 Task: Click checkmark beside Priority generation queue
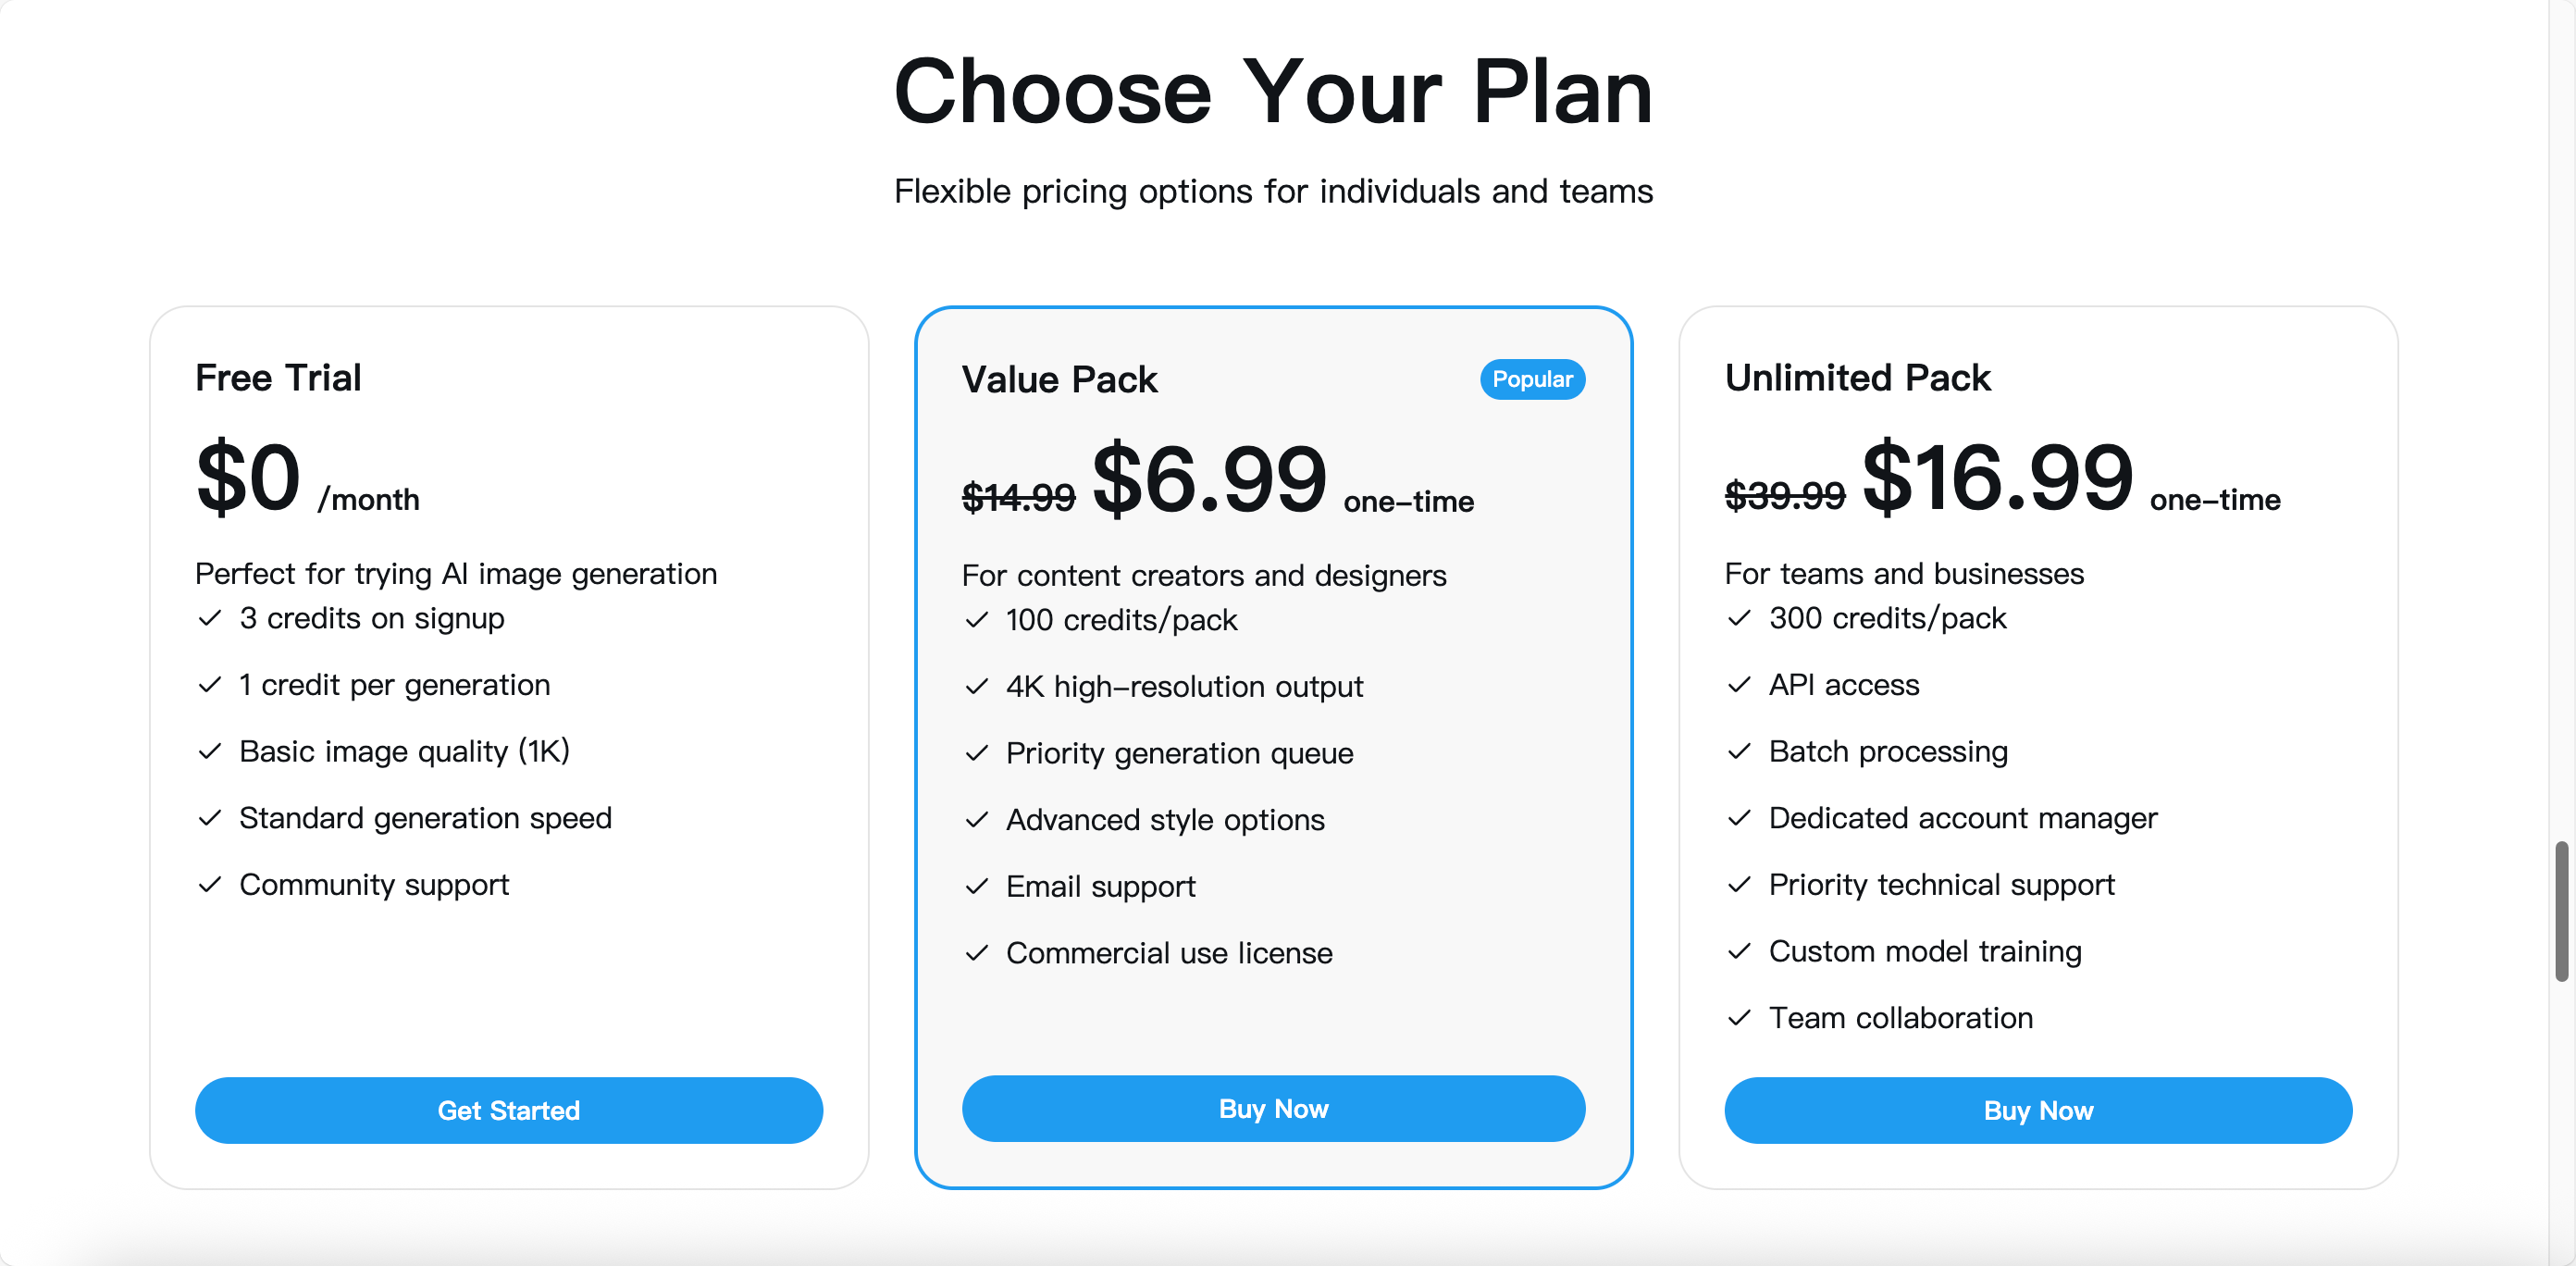click(976, 752)
